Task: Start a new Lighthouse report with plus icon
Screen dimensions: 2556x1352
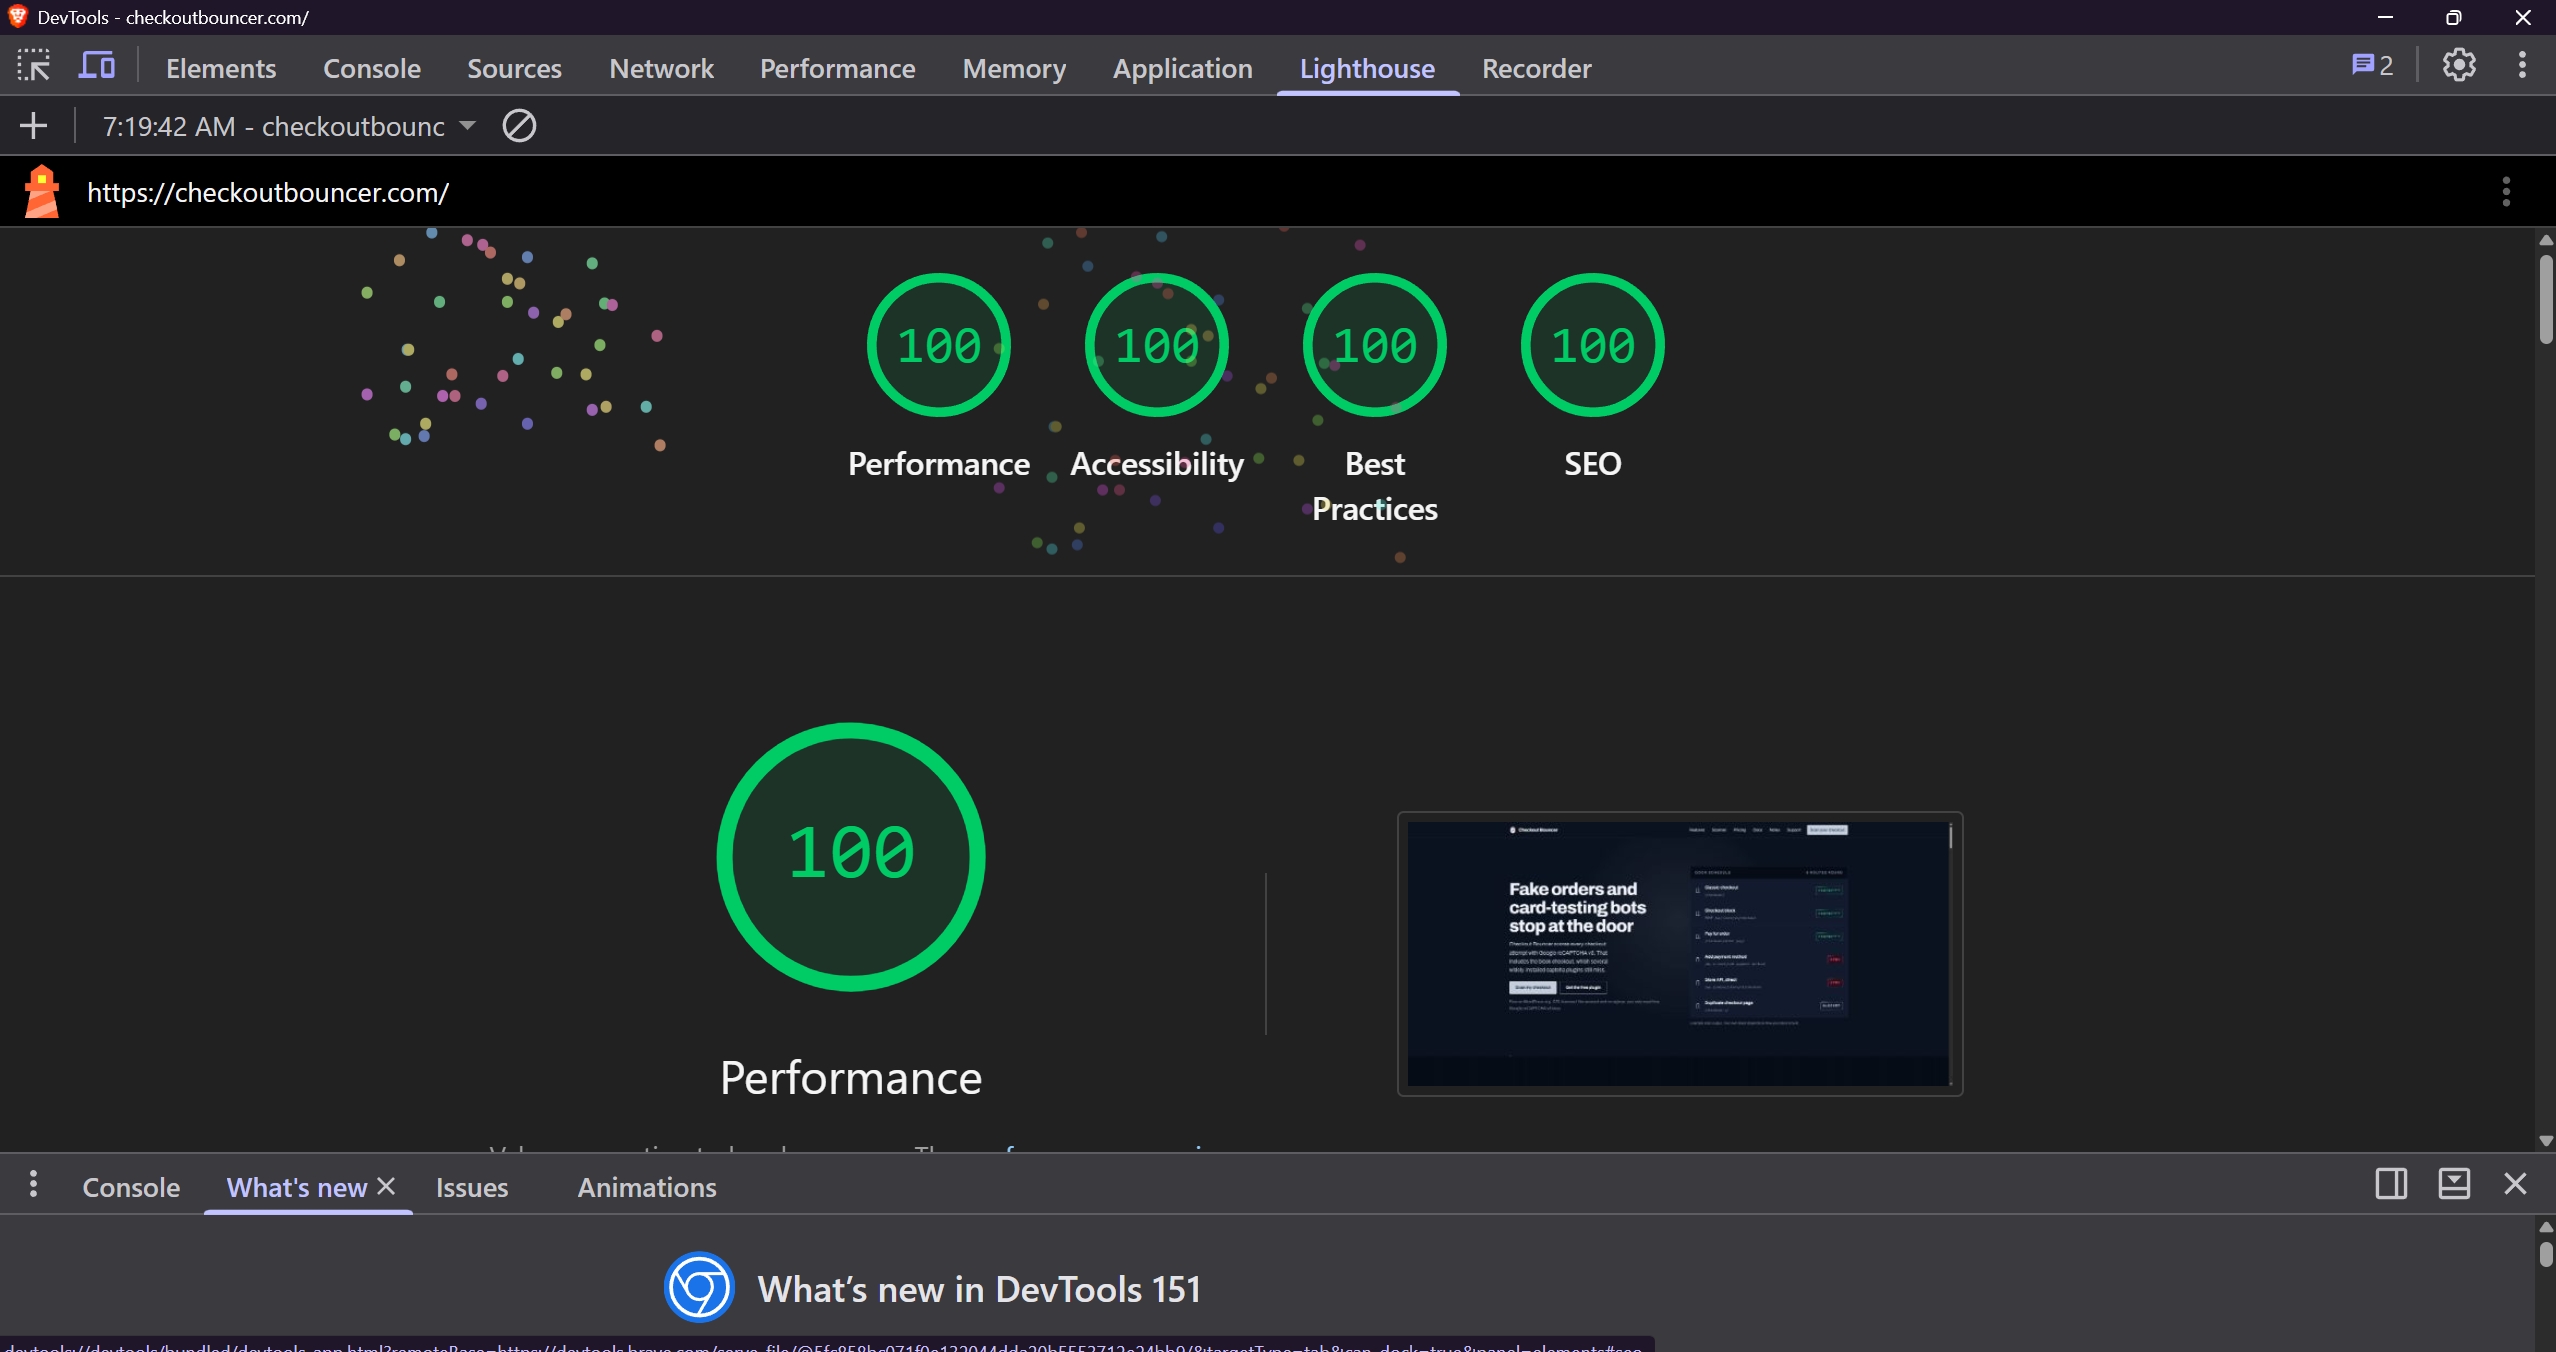Action: 33,126
